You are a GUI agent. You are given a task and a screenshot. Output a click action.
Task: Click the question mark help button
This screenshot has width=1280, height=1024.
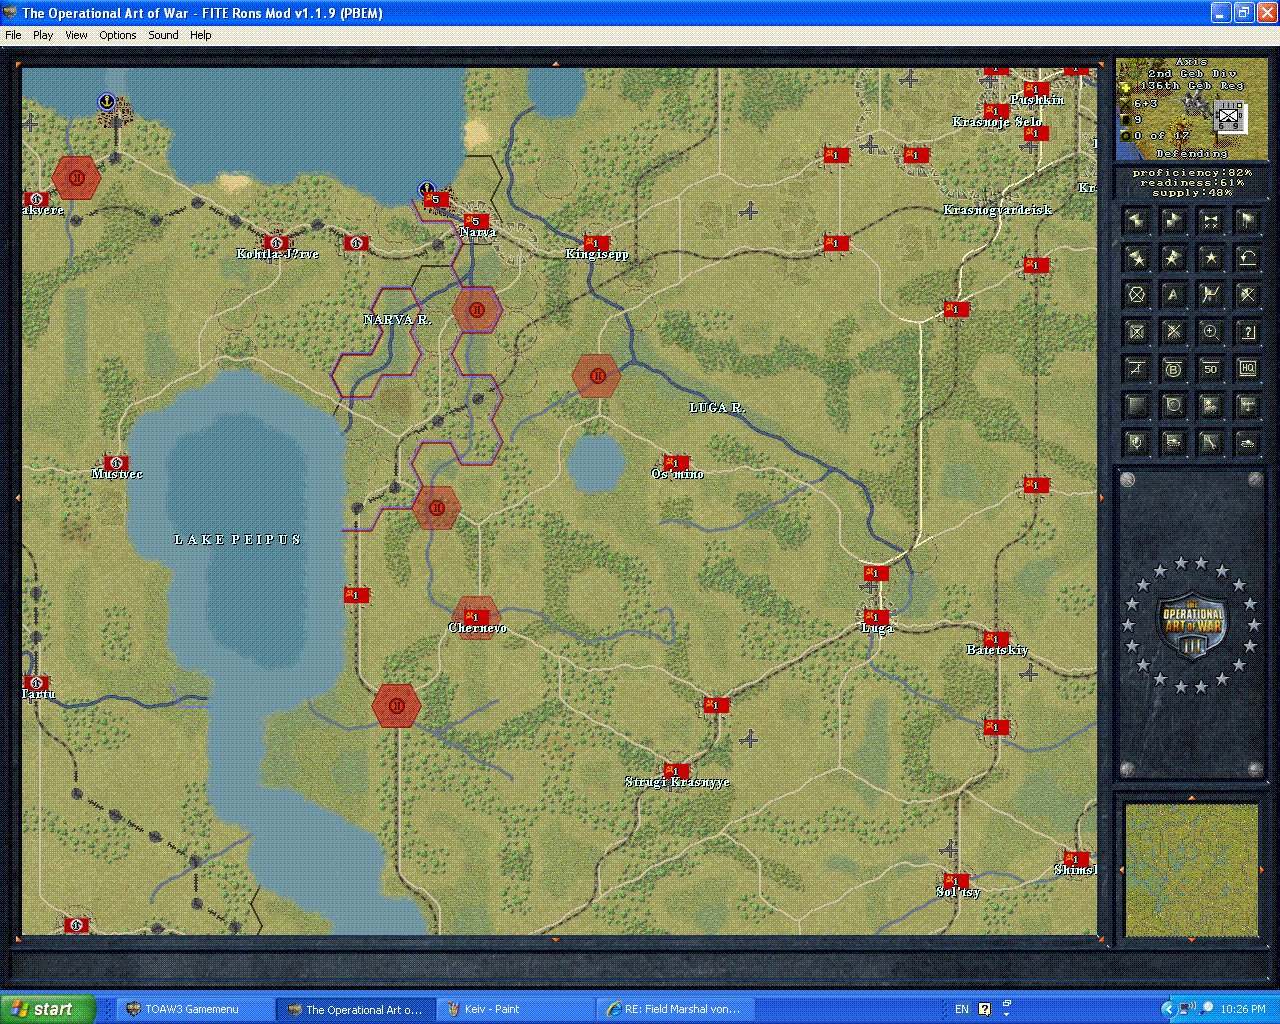(x=1247, y=332)
